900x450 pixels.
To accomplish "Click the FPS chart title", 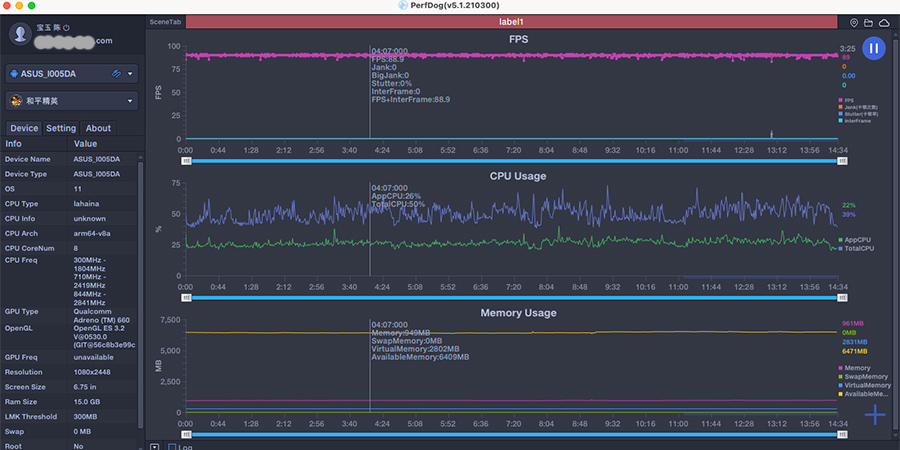I will [x=518, y=39].
